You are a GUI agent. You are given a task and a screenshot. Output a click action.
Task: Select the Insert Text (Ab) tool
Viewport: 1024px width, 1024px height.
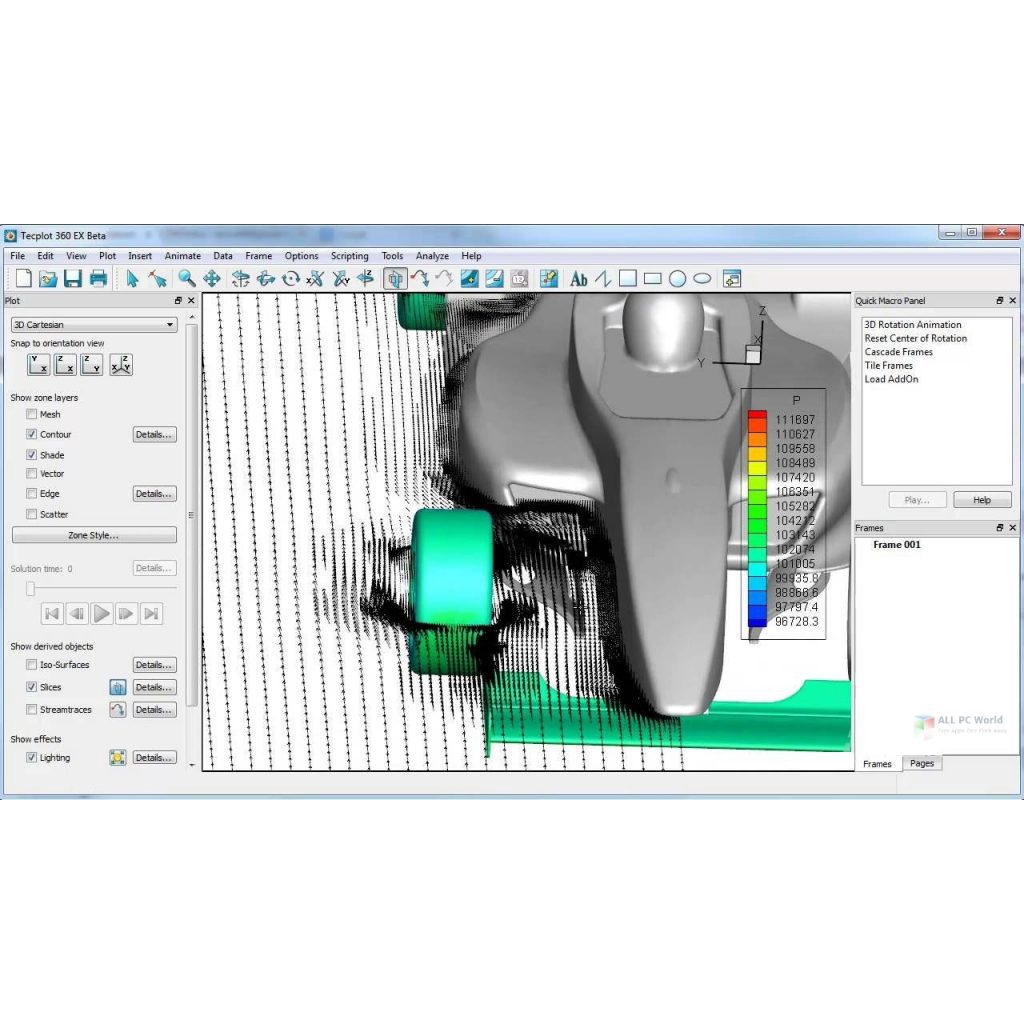click(578, 279)
